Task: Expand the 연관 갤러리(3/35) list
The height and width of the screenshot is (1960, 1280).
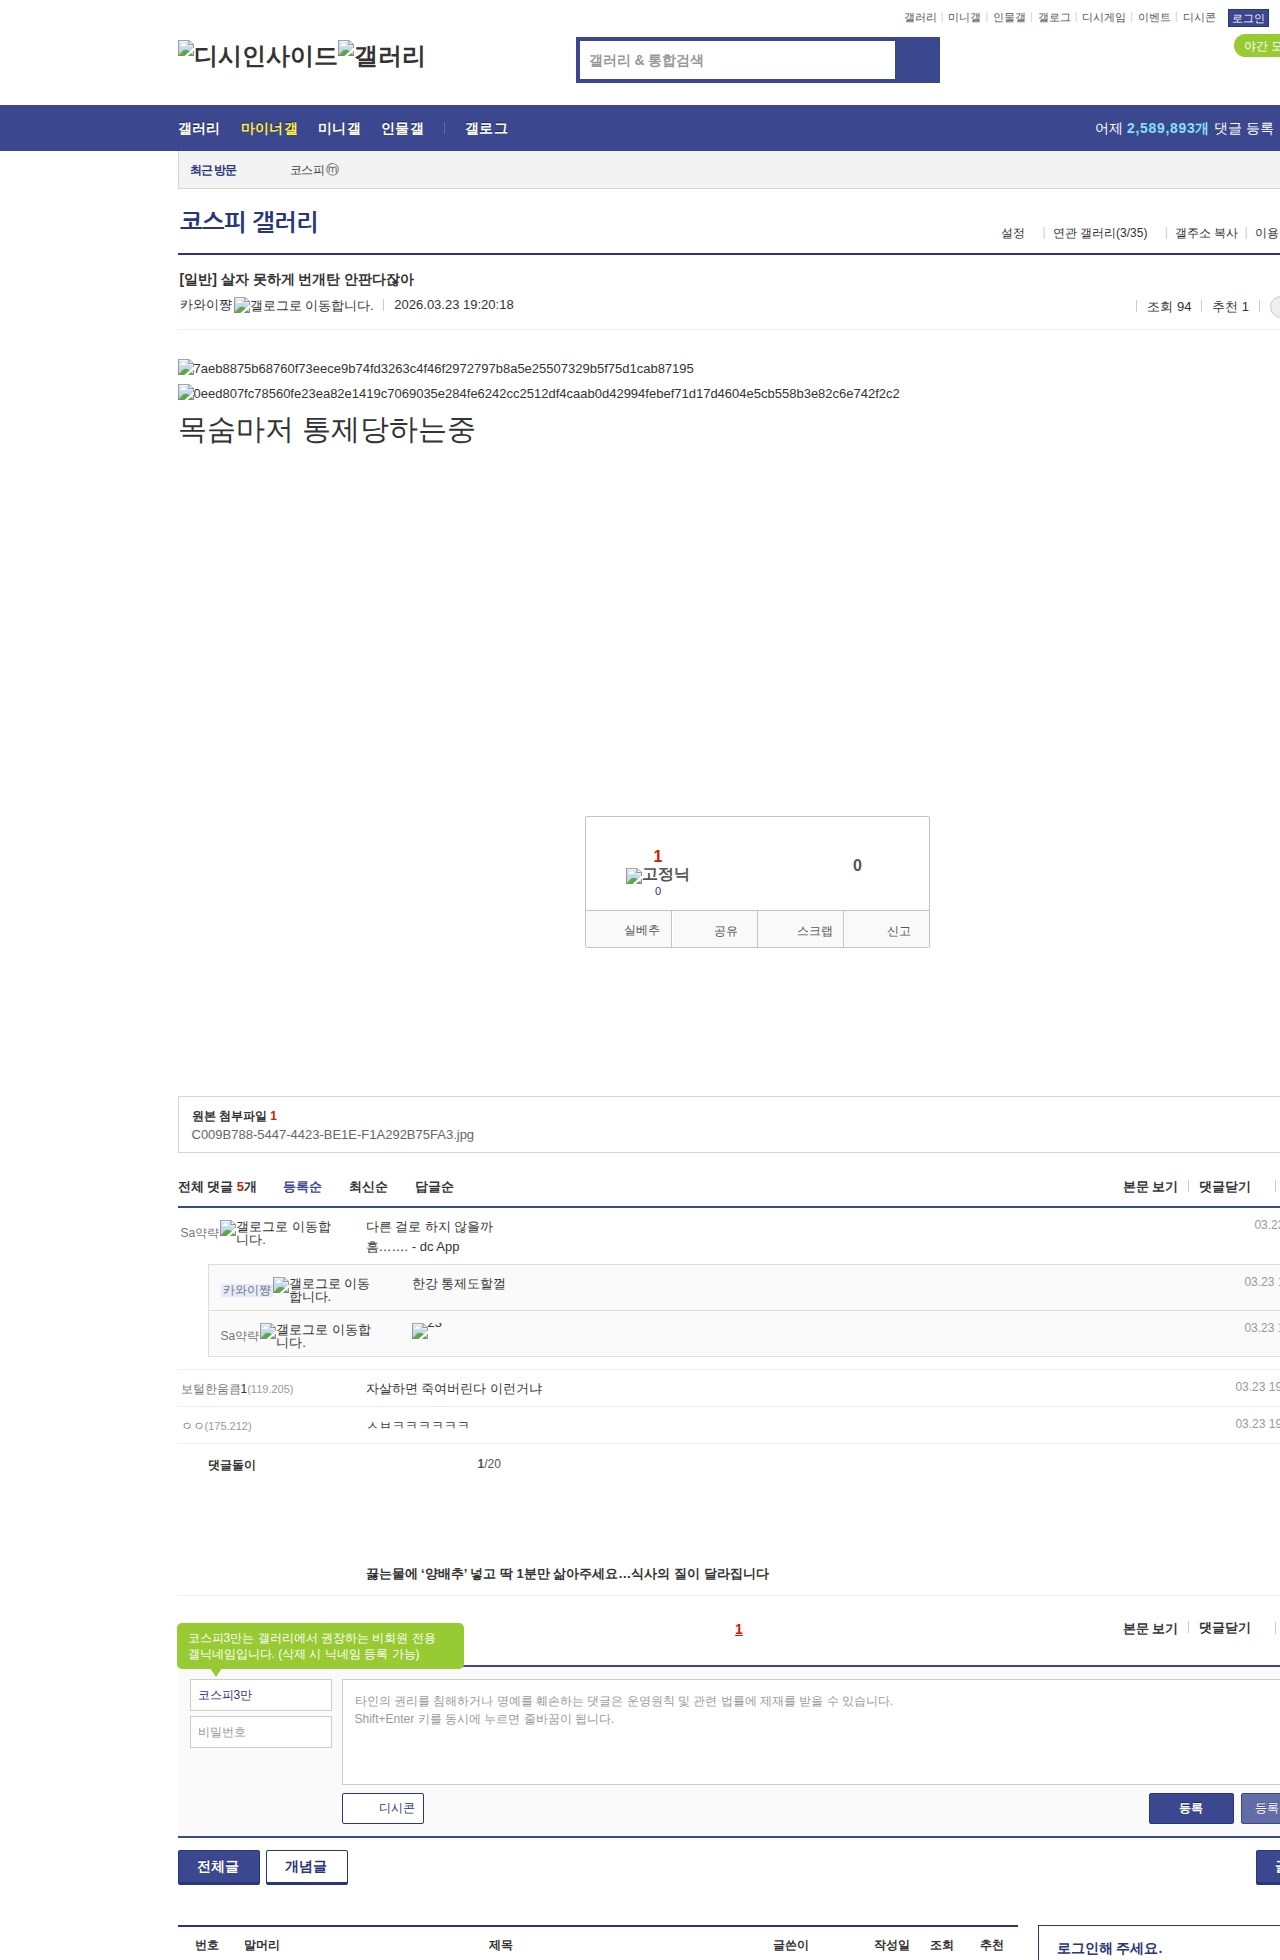Action: pyautogui.click(x=1099, y=233)
